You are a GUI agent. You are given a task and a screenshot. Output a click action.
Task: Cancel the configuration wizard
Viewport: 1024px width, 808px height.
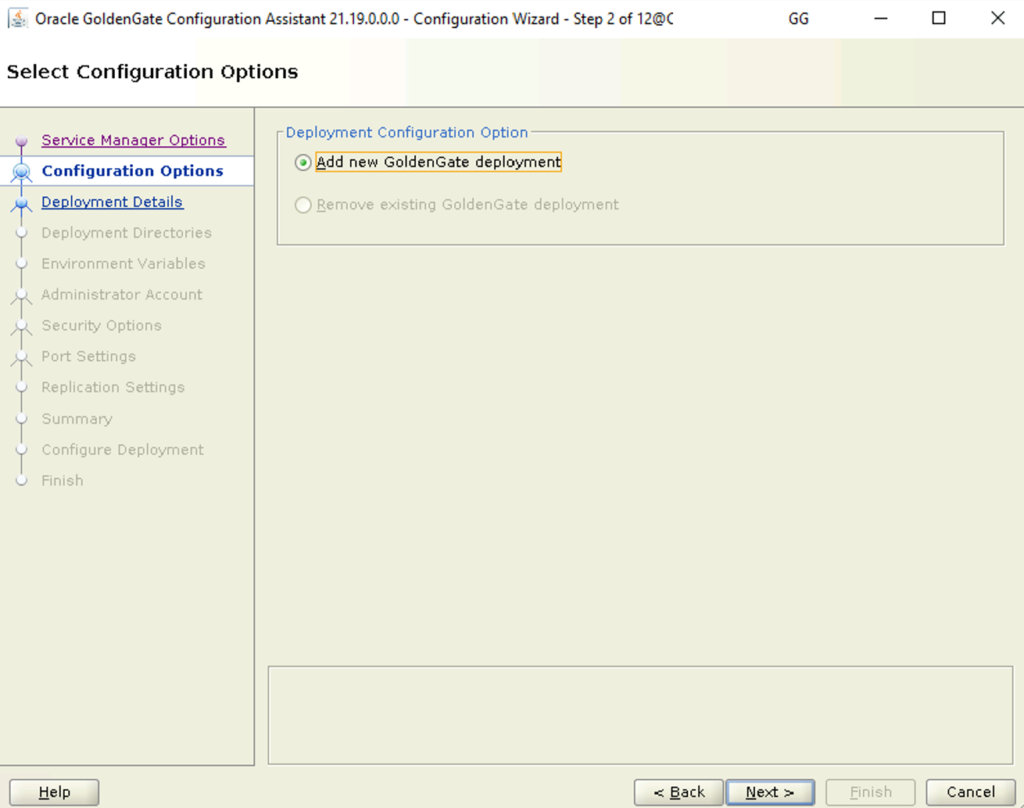pos(970,792)
